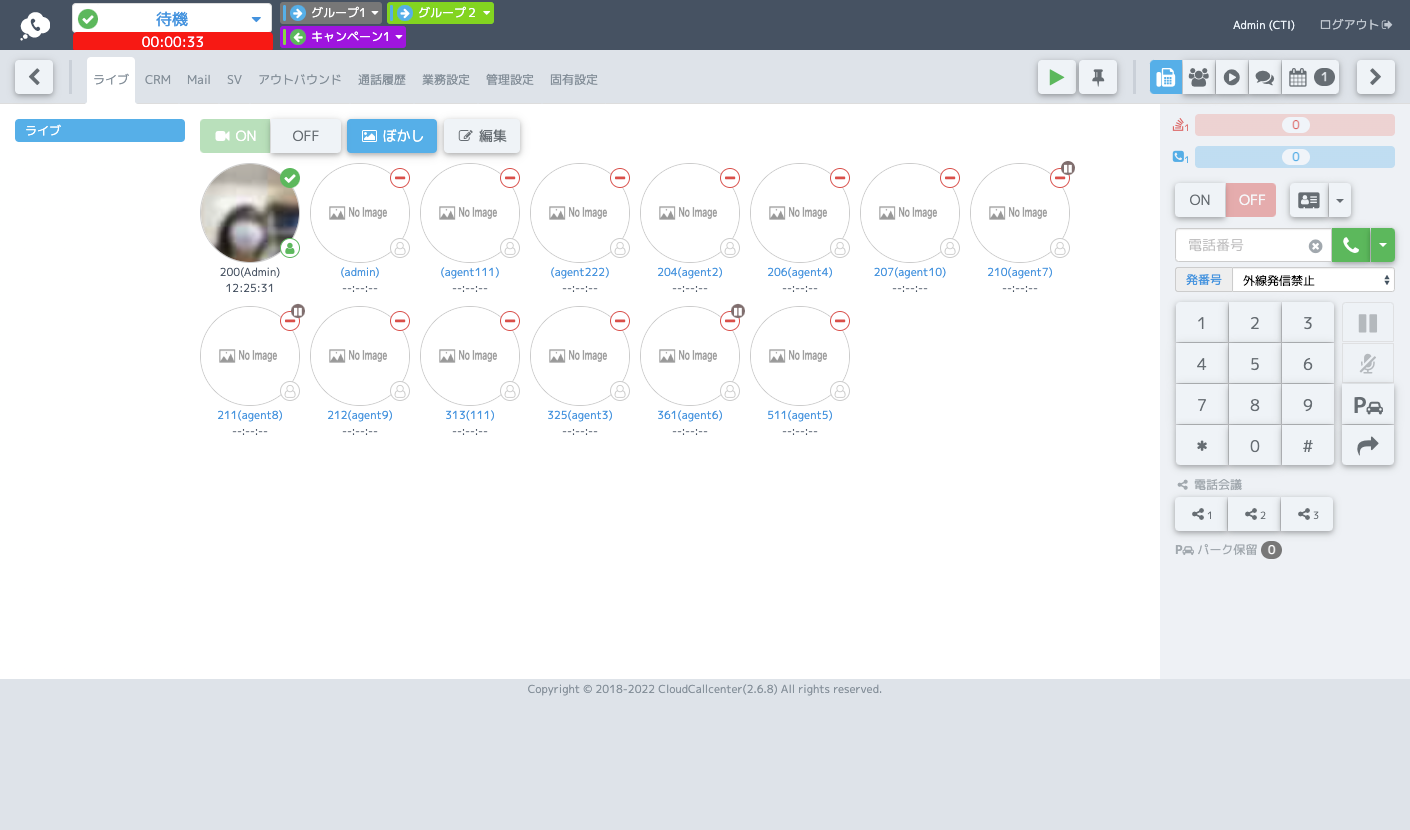The height and width of the screenshot is (830, 1410).
Task: Click the contact card icon button
Action: [1308, 200]
